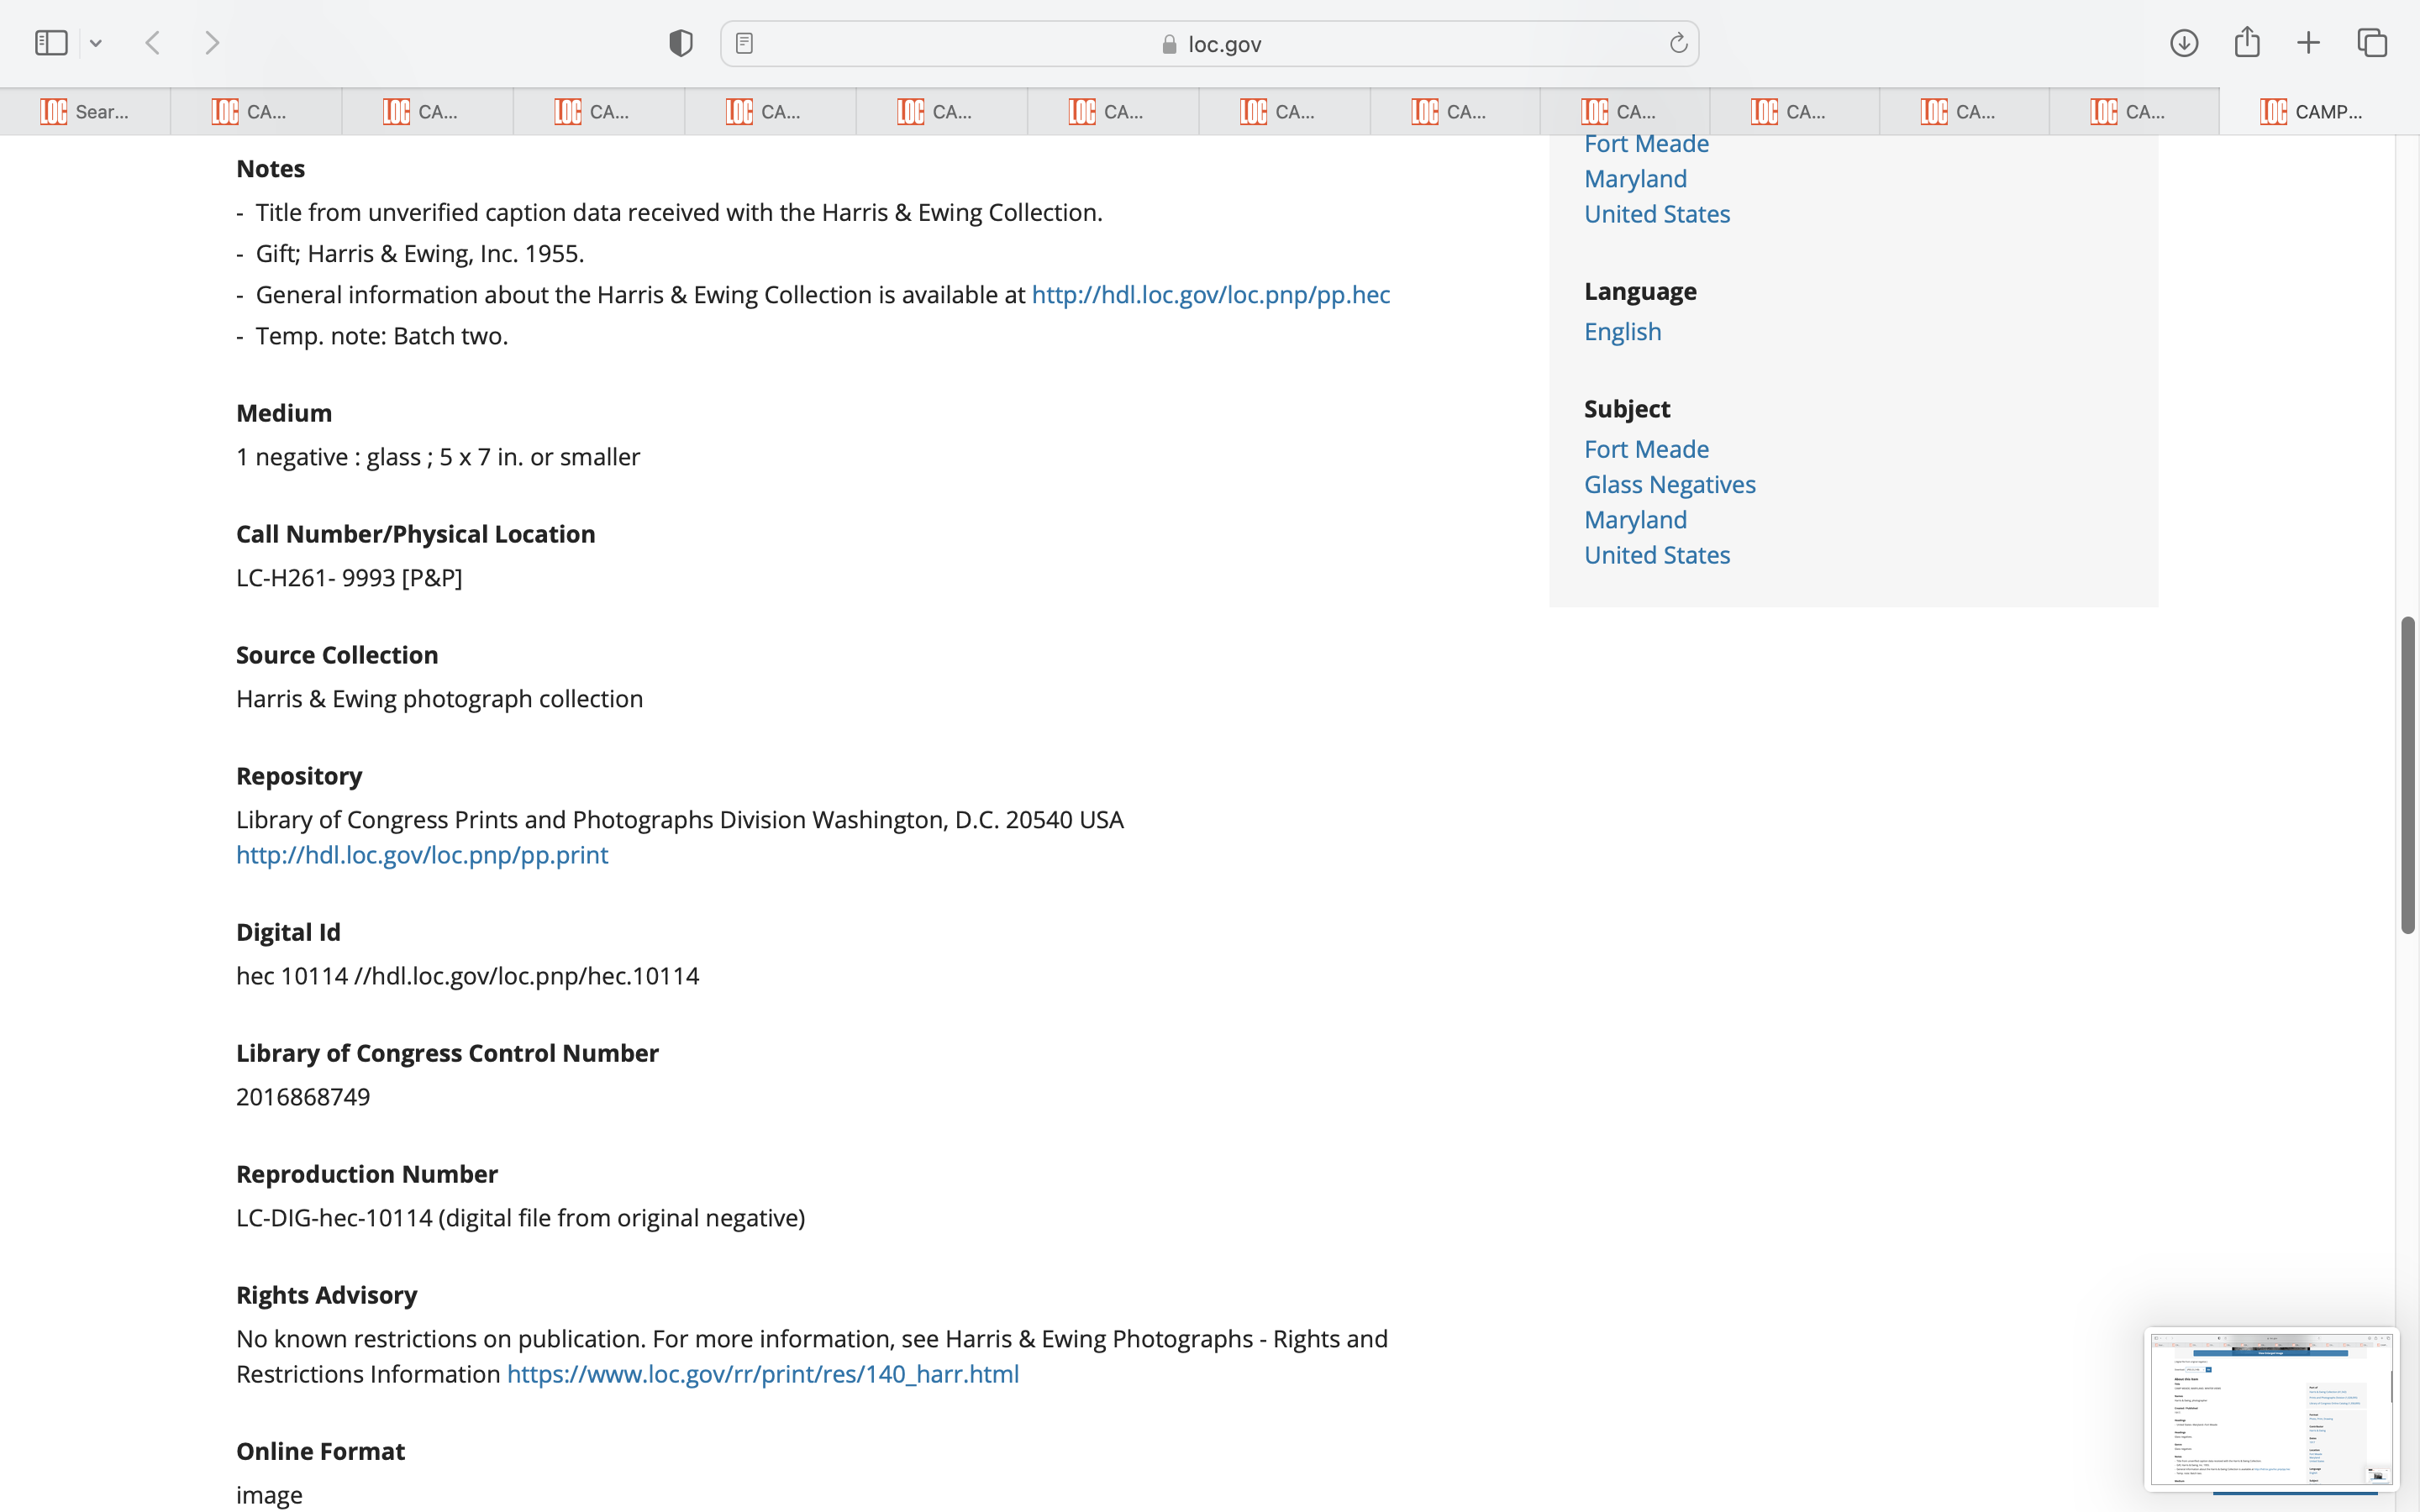Toggle the Safari sidebar icon

coord(51,43)
